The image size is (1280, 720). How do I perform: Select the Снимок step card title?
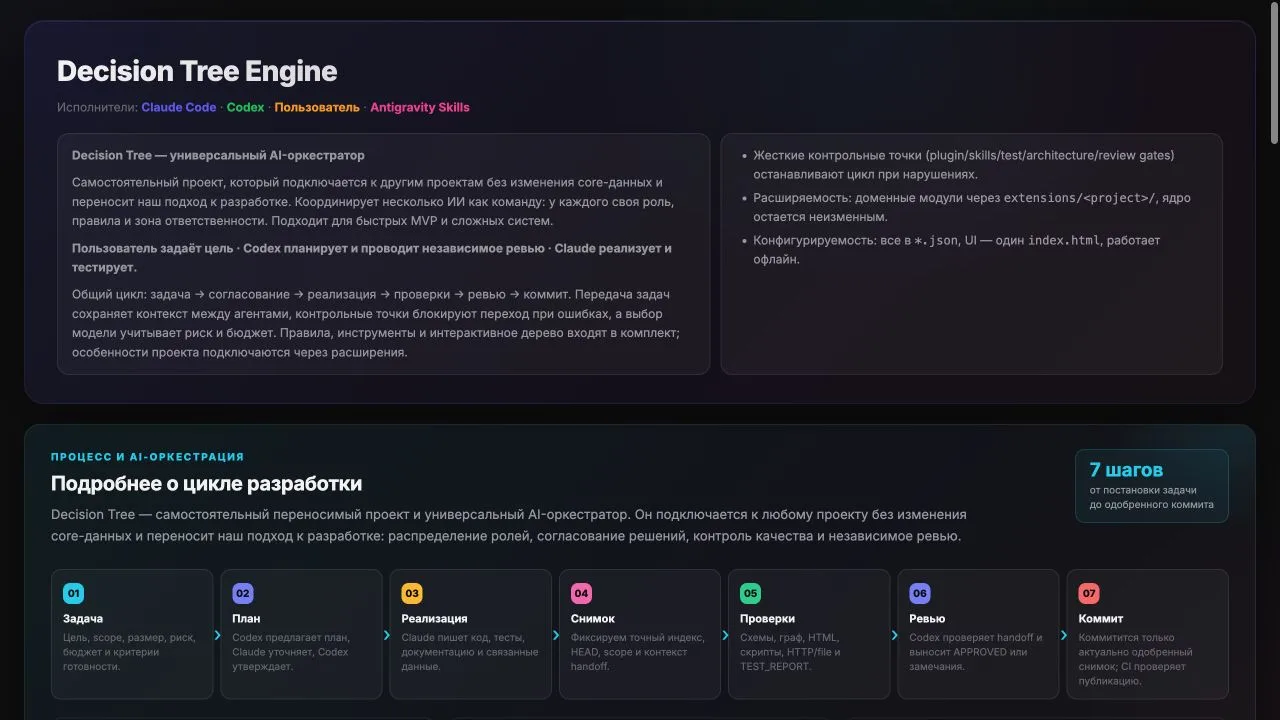[593, 619]
